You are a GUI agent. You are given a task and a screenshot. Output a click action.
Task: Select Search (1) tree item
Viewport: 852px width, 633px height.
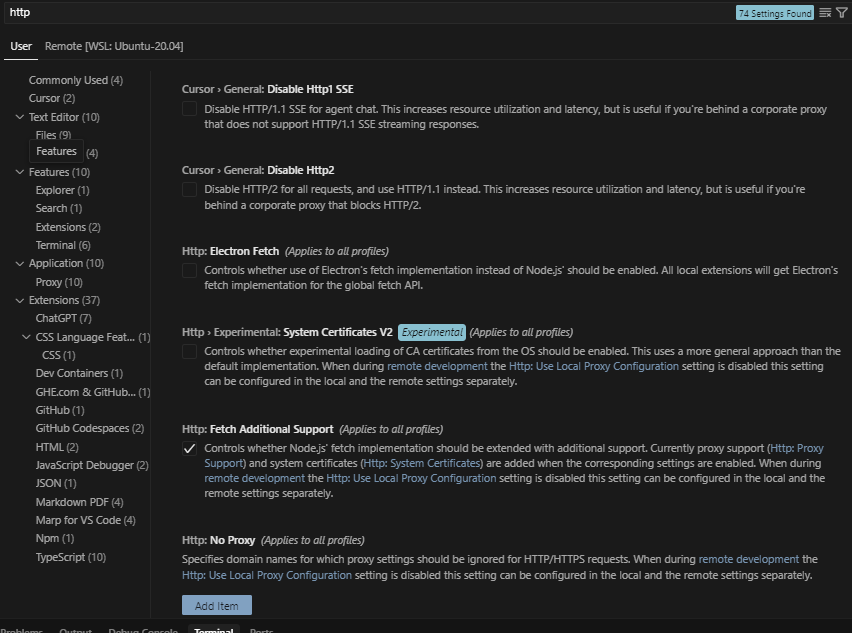pyautogui.click(x=59, y=208)
